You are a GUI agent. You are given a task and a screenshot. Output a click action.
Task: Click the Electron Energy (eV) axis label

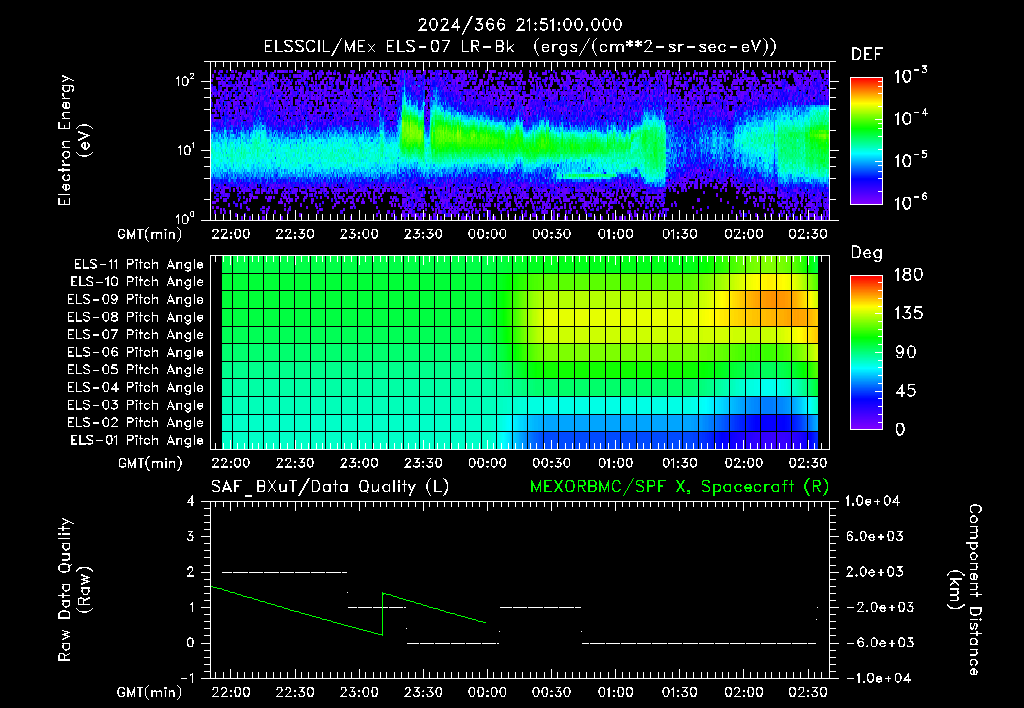click(x=74, y=140)
